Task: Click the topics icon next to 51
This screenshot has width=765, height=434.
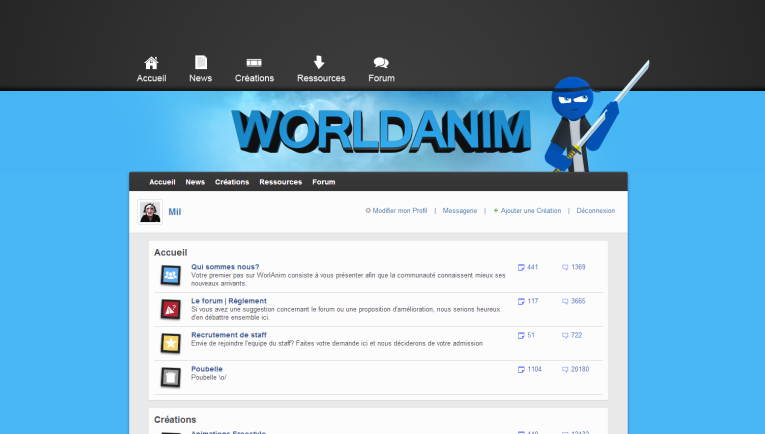Action: pyautogui.click(x=521, y=335)
